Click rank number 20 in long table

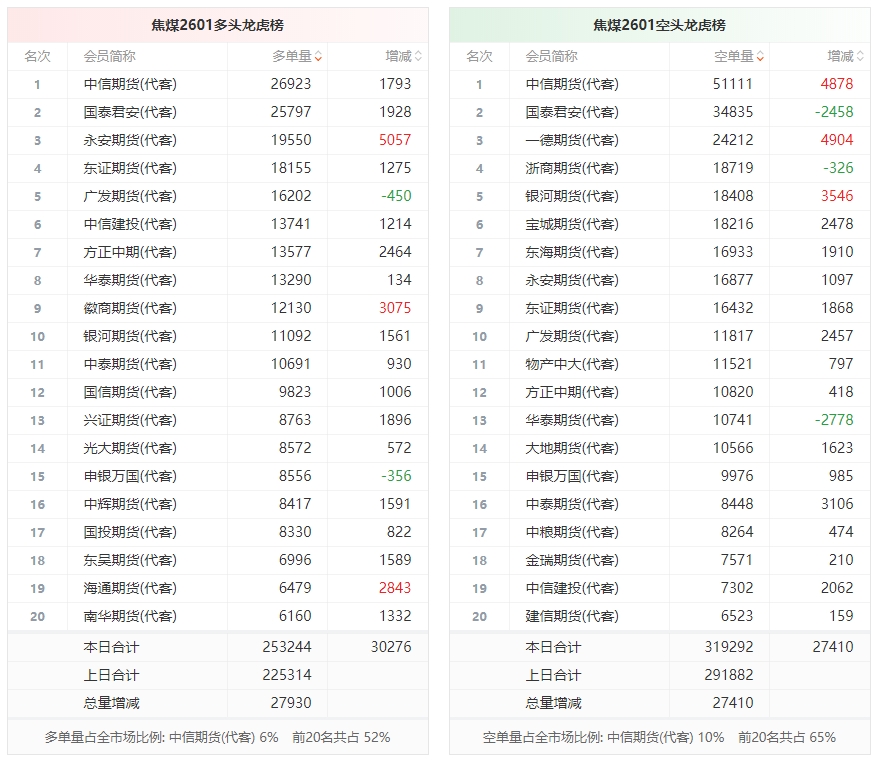point(38,617)
